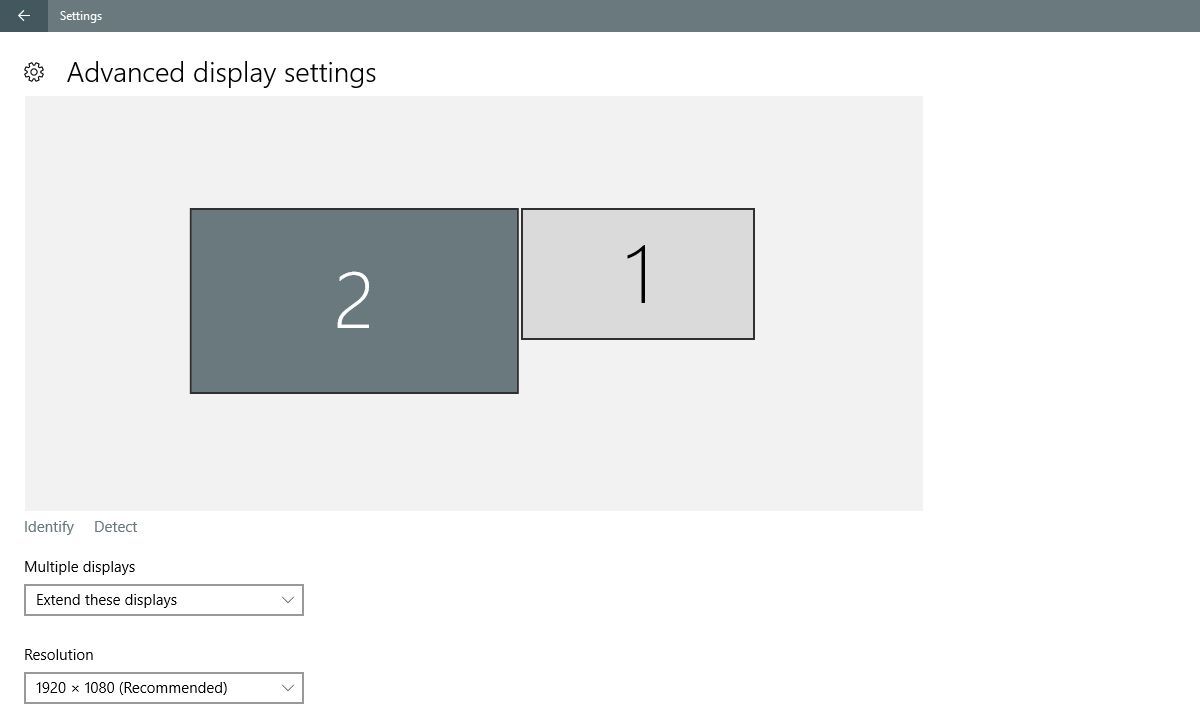Viewport: 1200px width, 725px height.
Task: Click the gear icon beside Advanced display settings
Action: point(34,72)
